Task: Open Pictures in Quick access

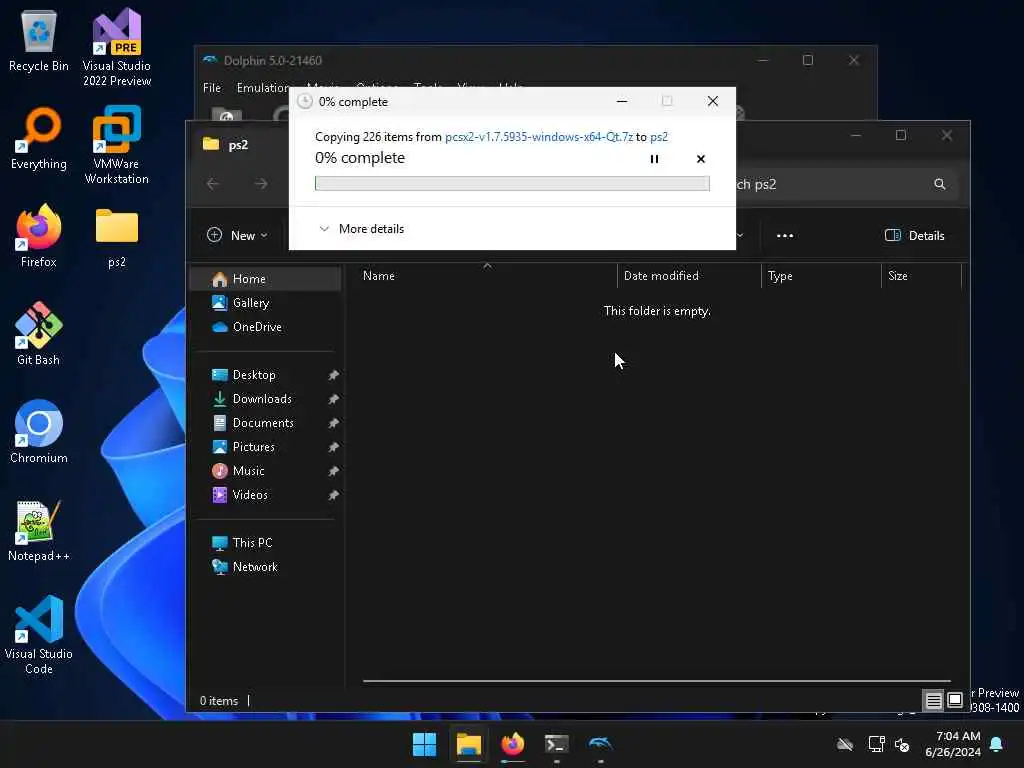Action: pyautogui.click(x=265, y=447)
